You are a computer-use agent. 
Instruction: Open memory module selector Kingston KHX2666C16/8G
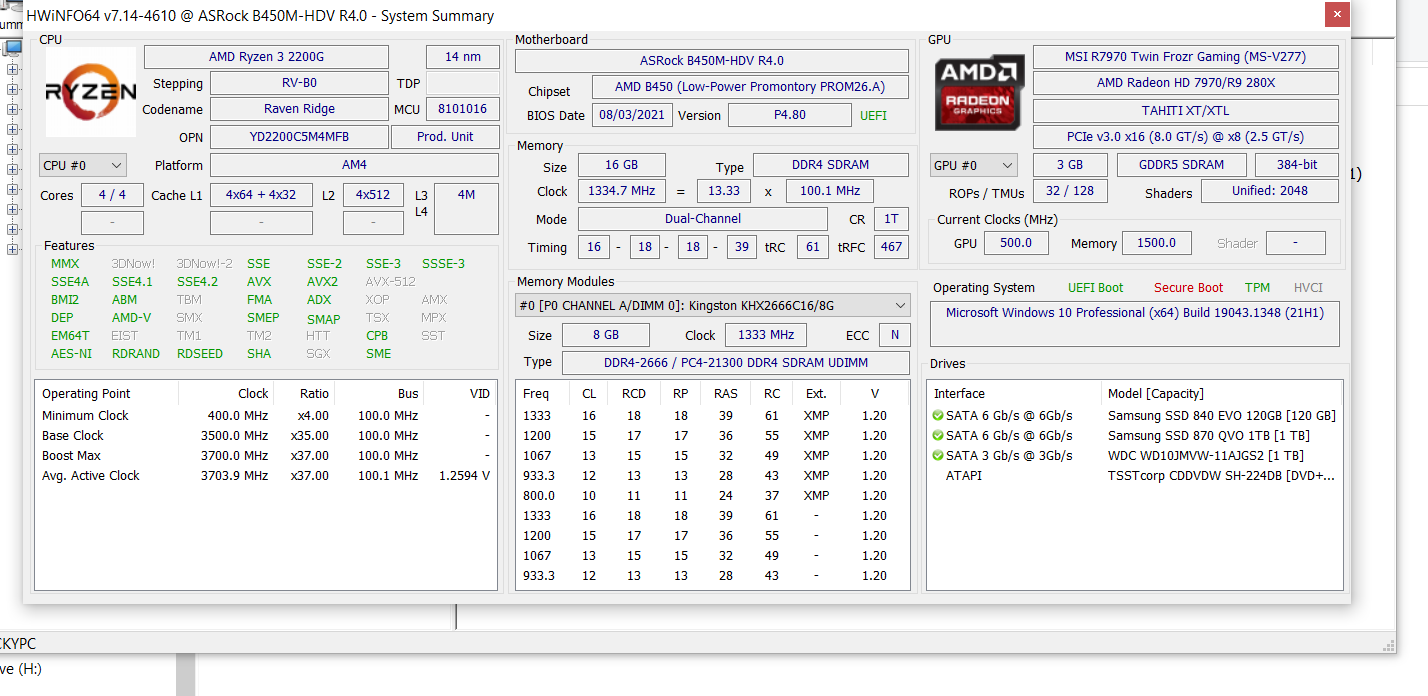pos(712,304)
